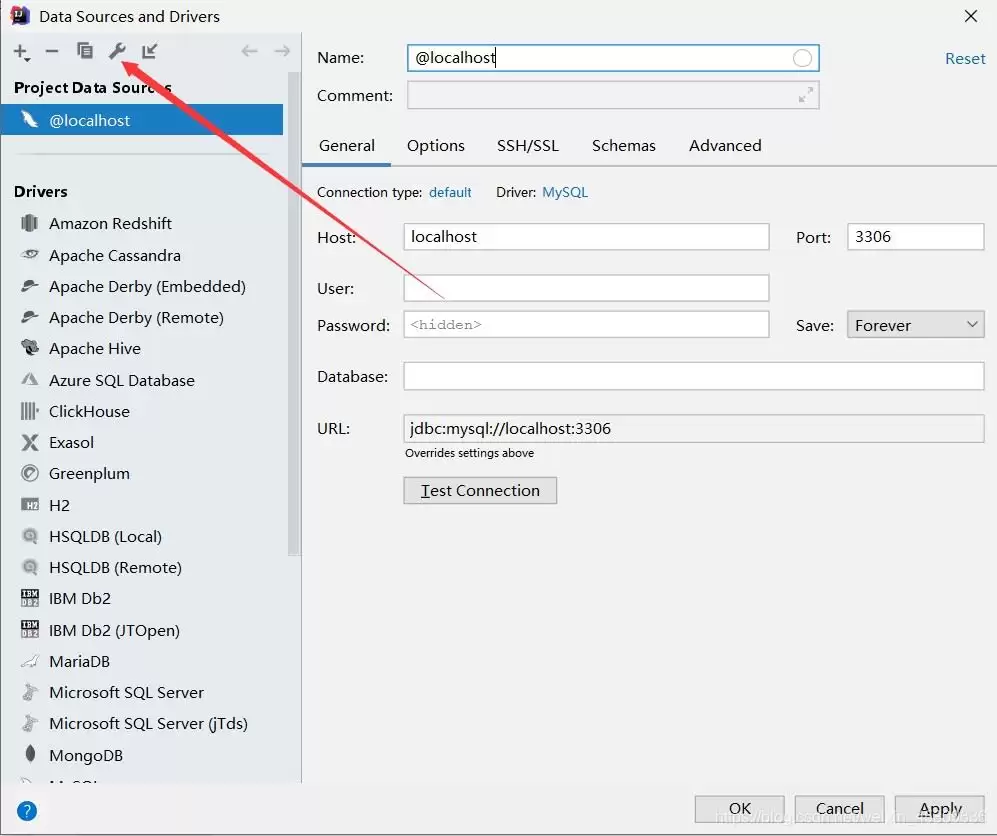This screenshot has width=997, height=836.
Task: Select the @localhost project data source
Action: (141, 120)
